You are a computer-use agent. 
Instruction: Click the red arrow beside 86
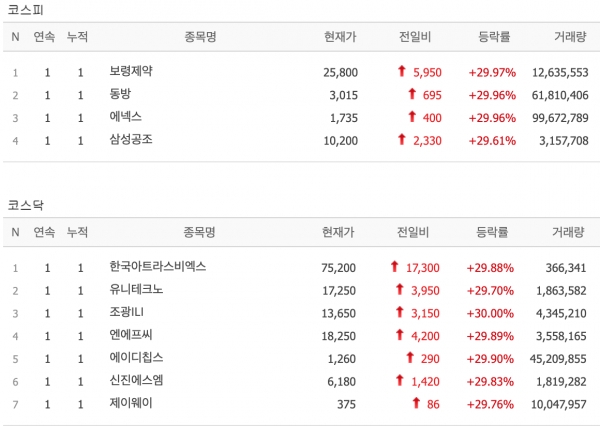(416, 403)
